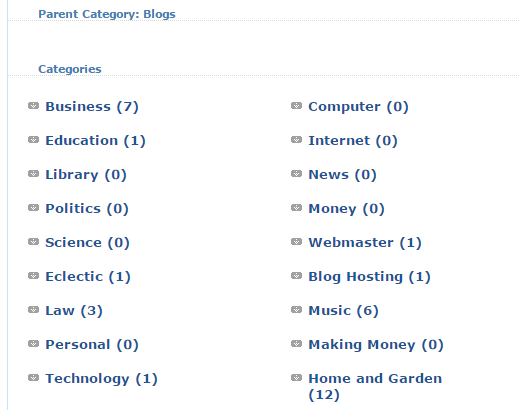Click the bullet icon beside Computer

pyautogui.click(x=296, y=106)
